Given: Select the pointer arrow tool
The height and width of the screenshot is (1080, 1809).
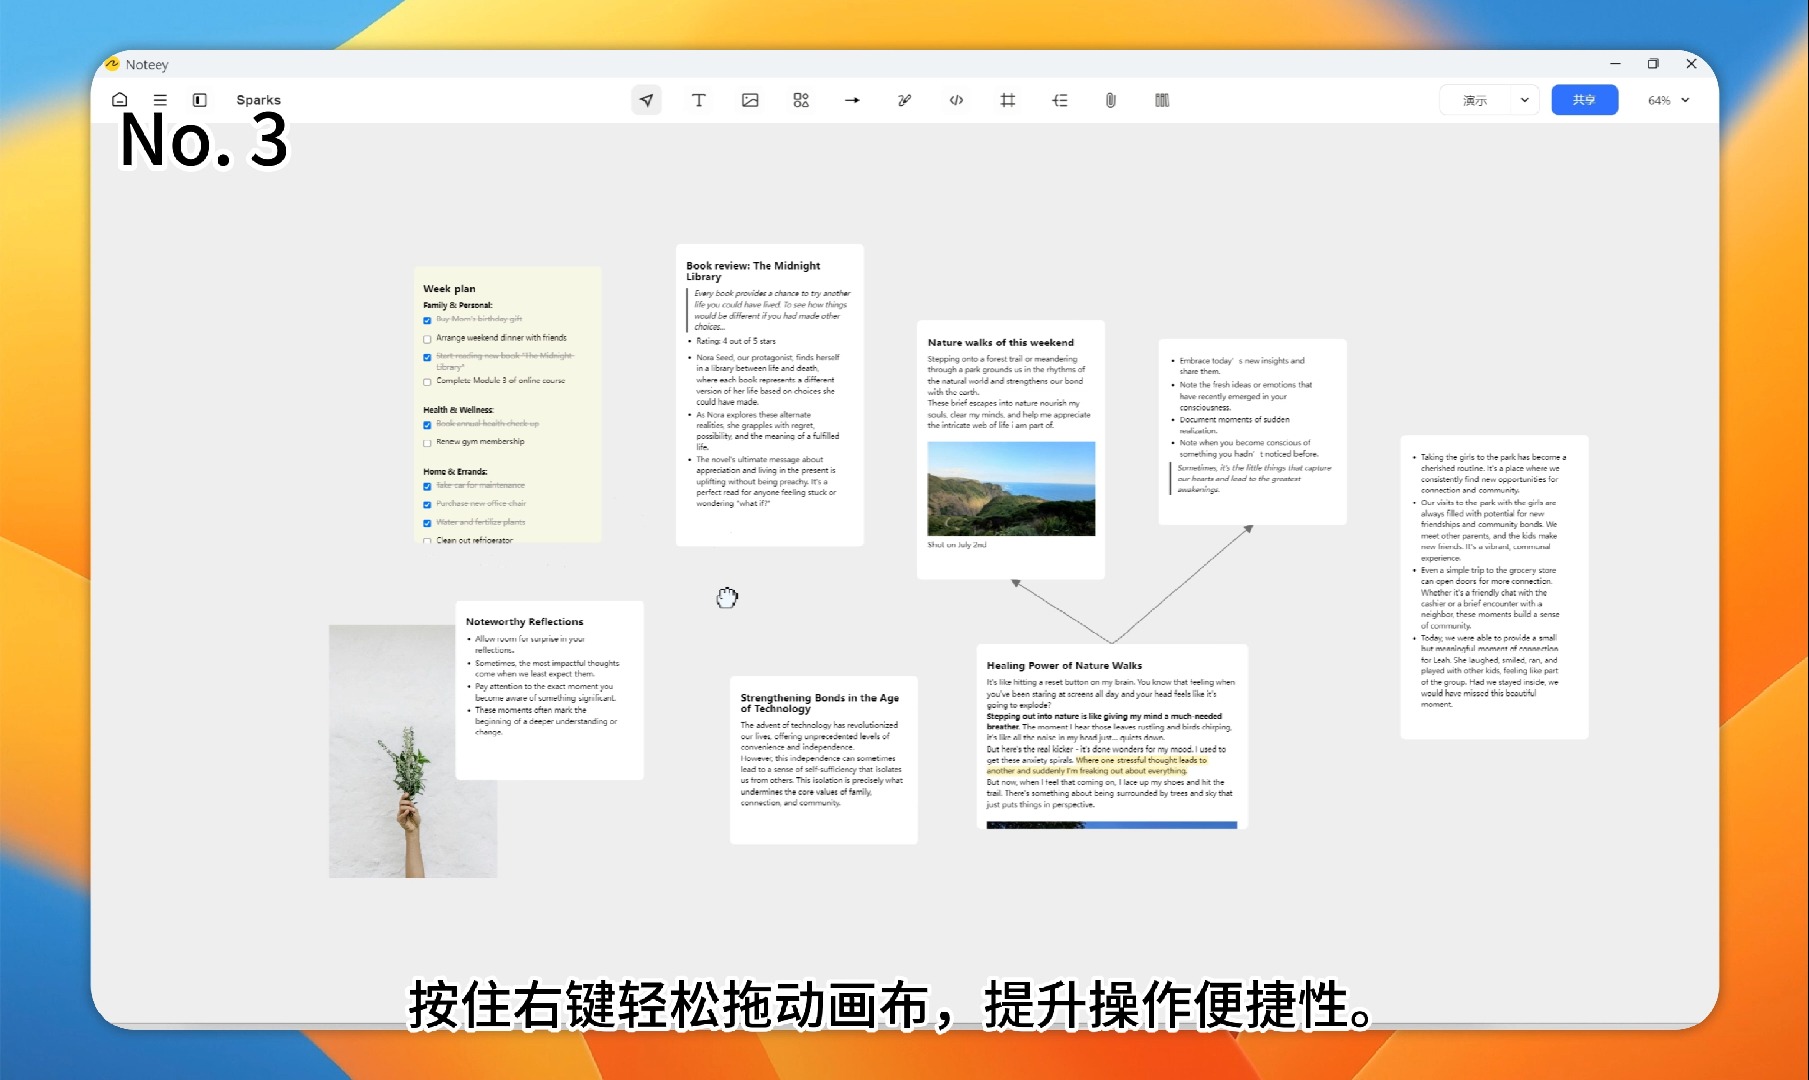Looking at the screenshot, I should (x=647, y=100).
